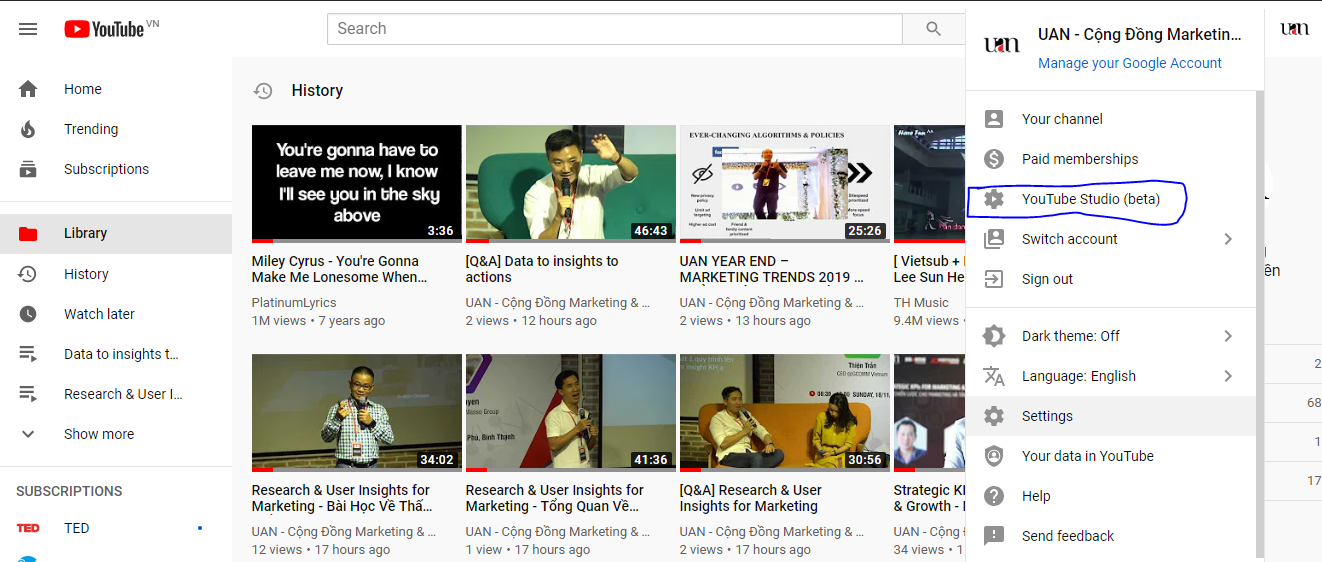Click the Dark theme icon
Screen dimensions: 1322x562
994,336
